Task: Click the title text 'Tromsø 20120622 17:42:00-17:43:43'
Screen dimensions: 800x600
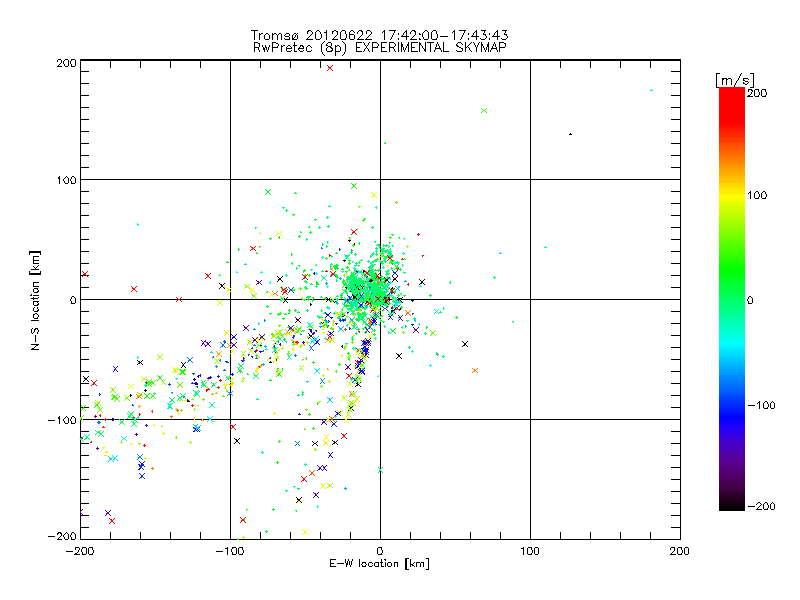Action: pos(379,35)
